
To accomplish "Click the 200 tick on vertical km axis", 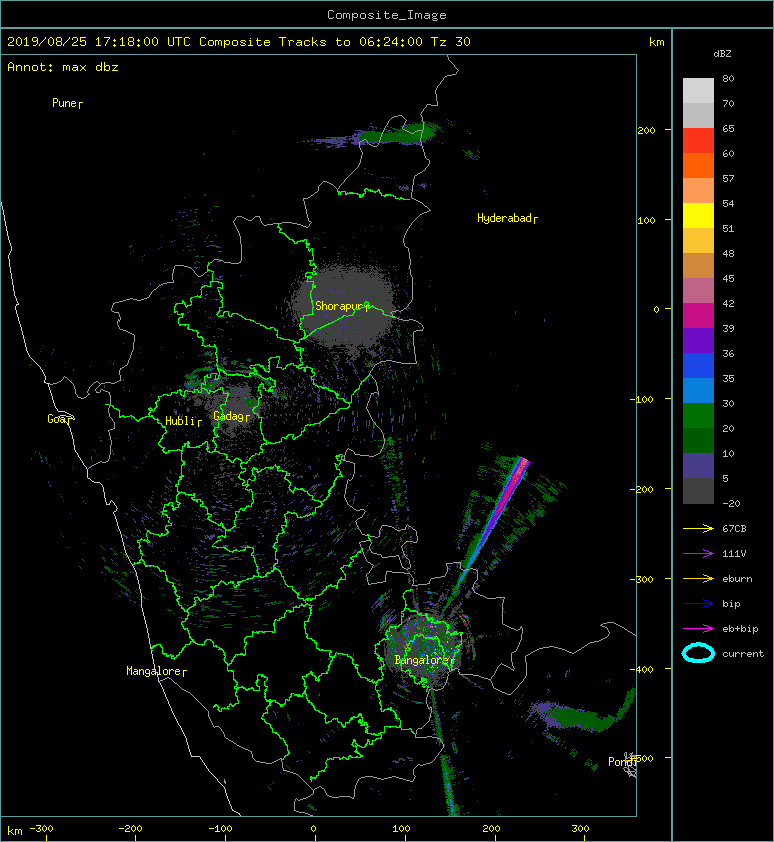I will [646, 130].
